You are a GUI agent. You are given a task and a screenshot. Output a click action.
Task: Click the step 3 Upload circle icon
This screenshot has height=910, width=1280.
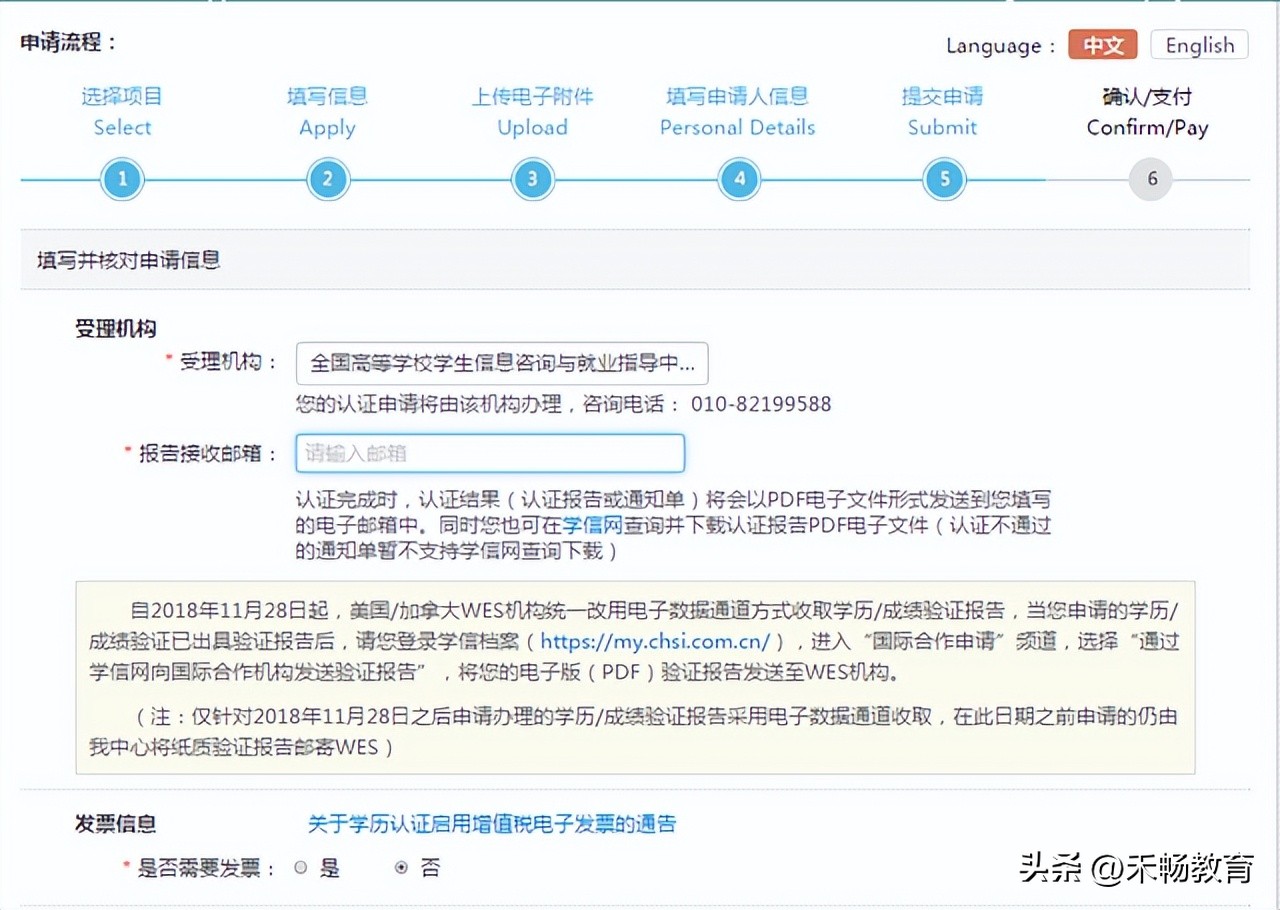point(533,179)
